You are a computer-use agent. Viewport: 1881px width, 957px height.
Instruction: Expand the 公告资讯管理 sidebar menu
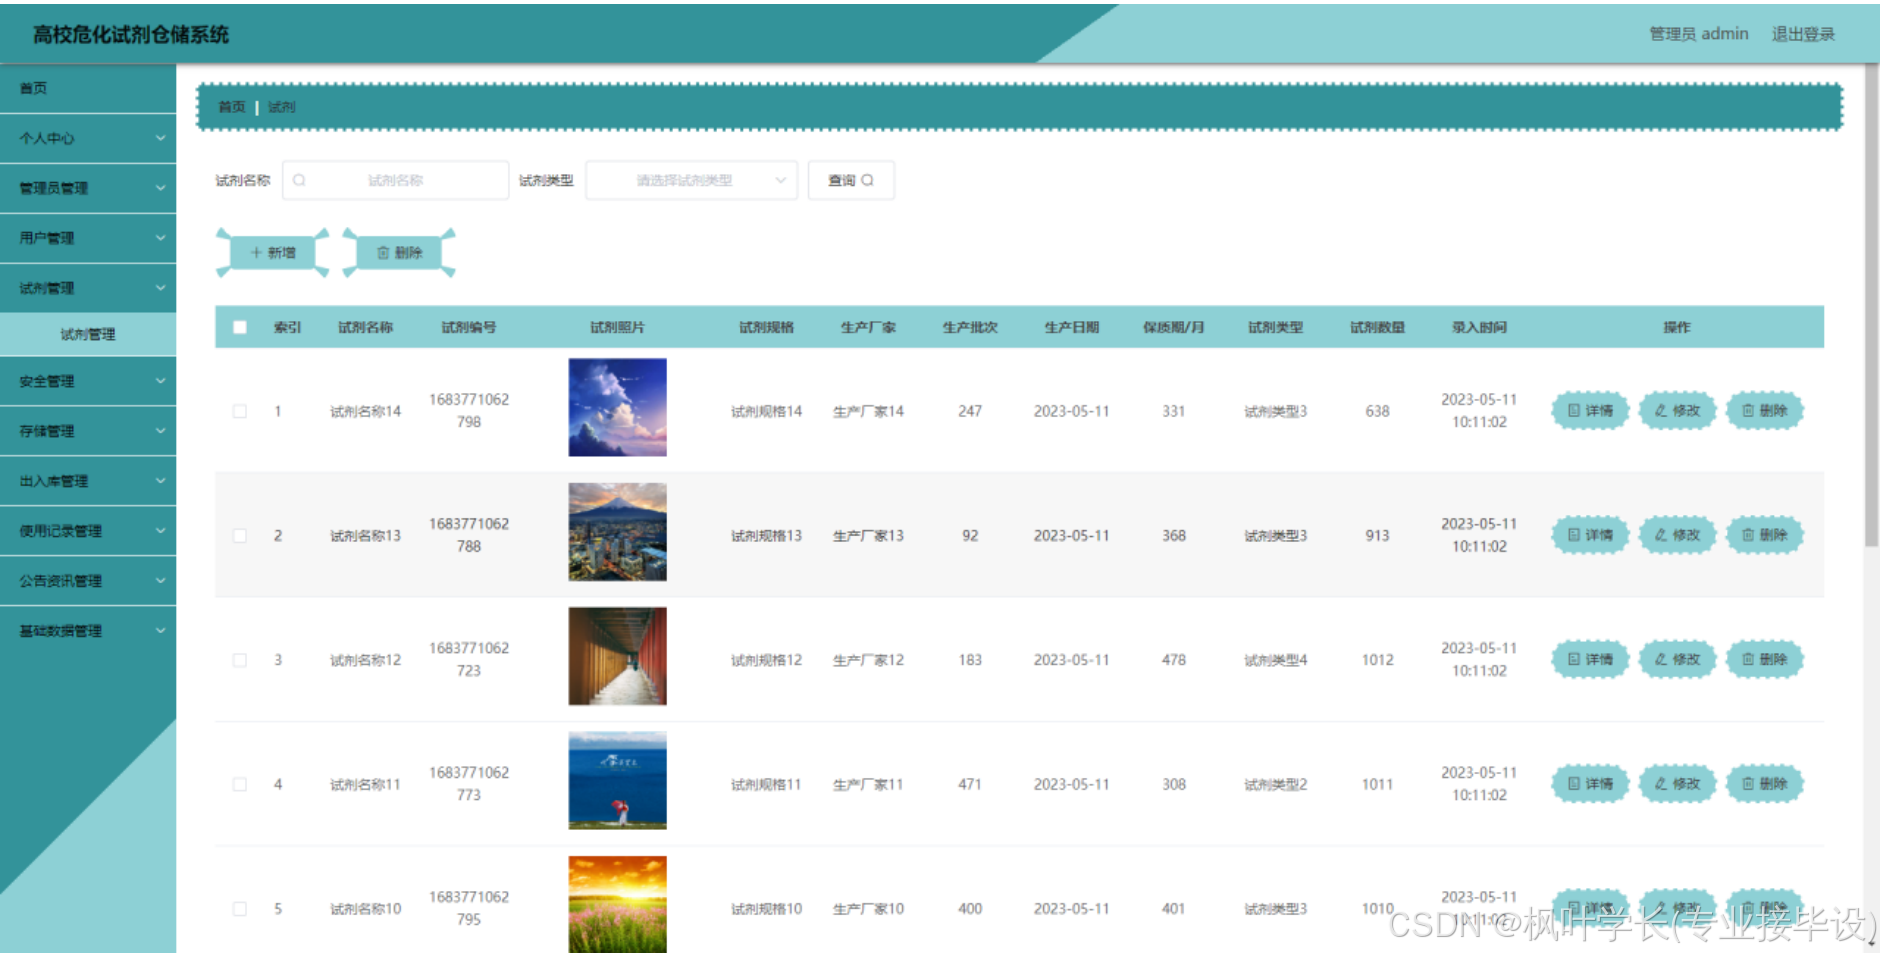point(88,581)
